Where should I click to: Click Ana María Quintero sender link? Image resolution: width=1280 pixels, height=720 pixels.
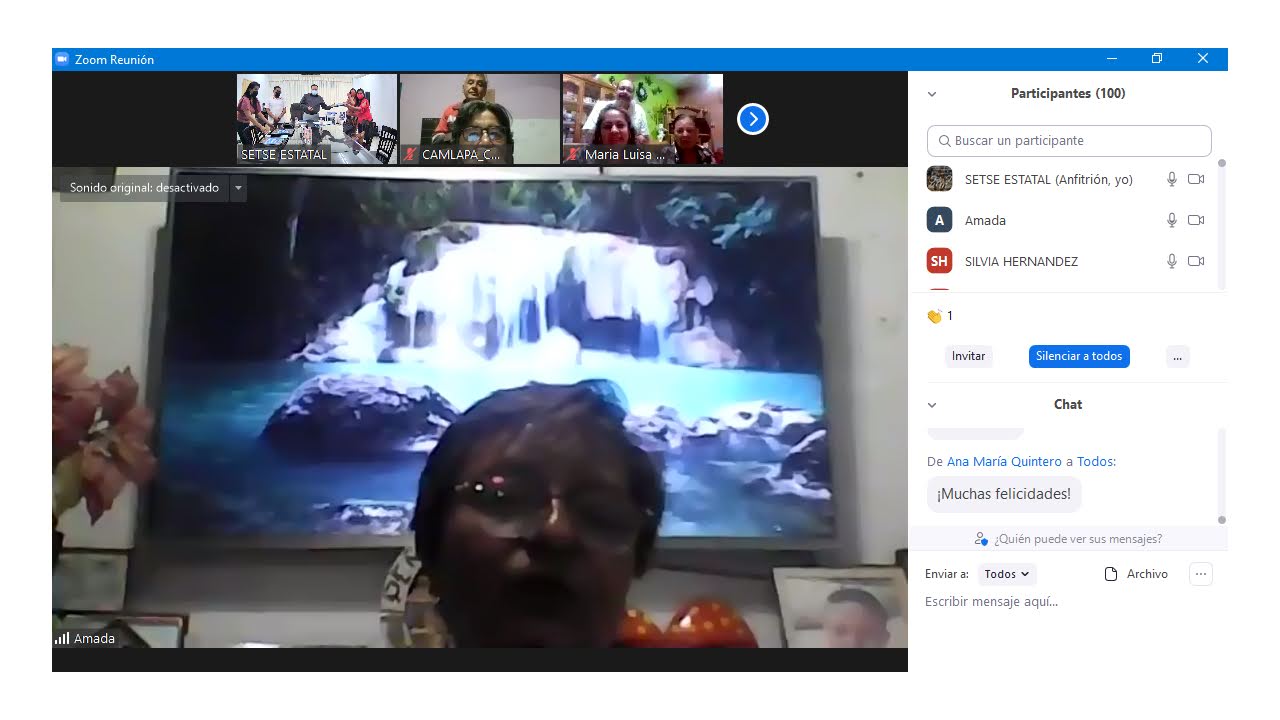point(1004,462)
